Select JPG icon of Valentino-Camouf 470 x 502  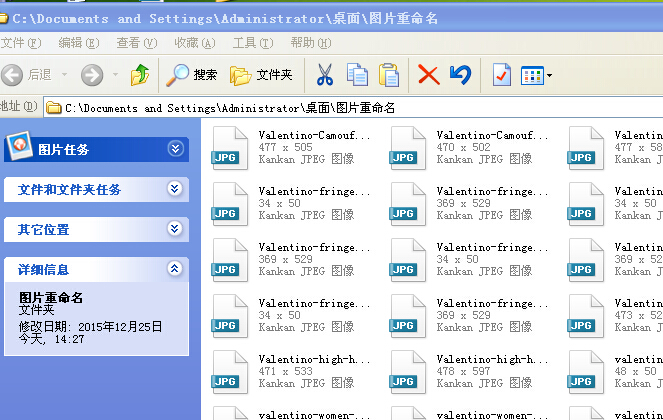click(x=408, y=148)
